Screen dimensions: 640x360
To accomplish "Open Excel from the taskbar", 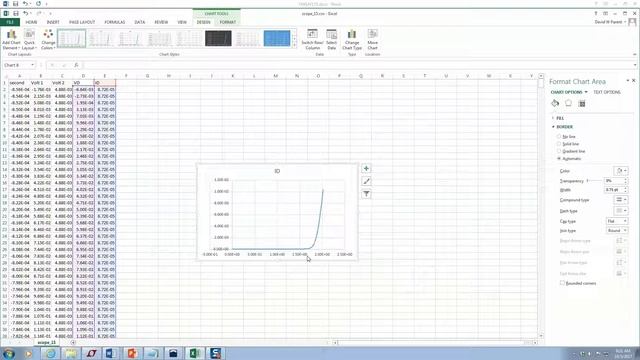I will [194, 353].
